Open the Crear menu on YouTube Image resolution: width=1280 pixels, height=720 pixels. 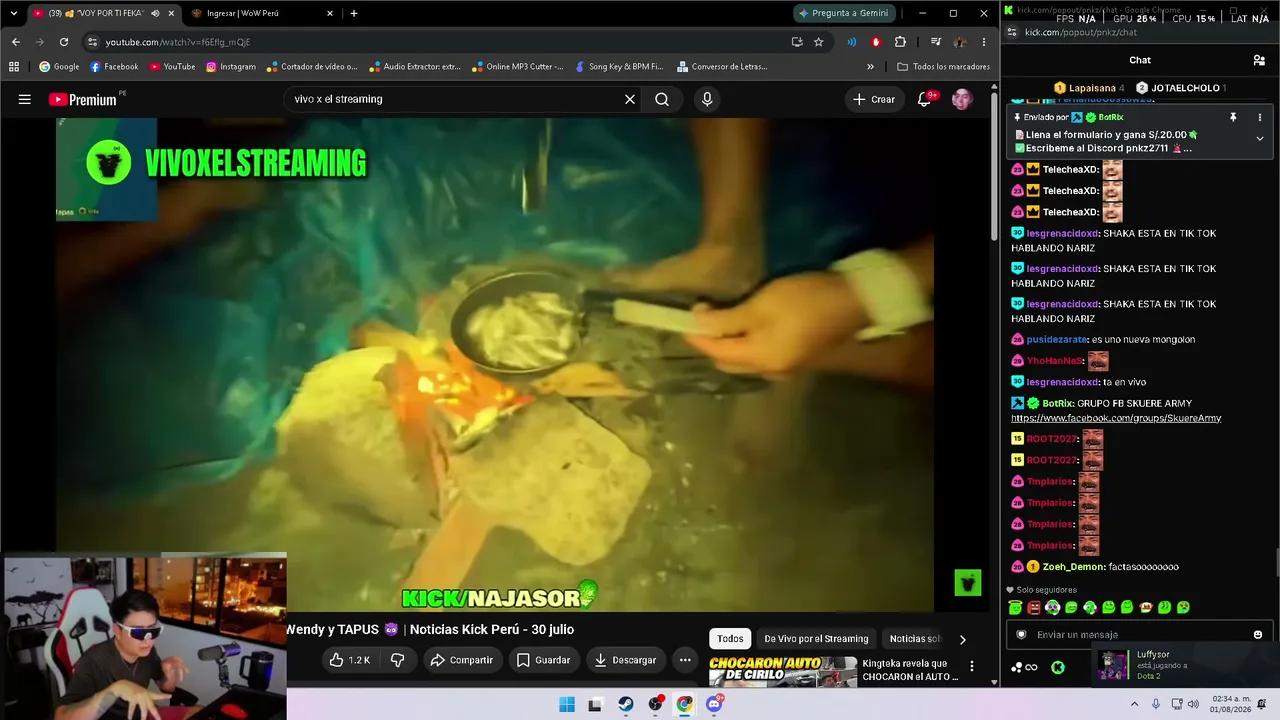874,99
